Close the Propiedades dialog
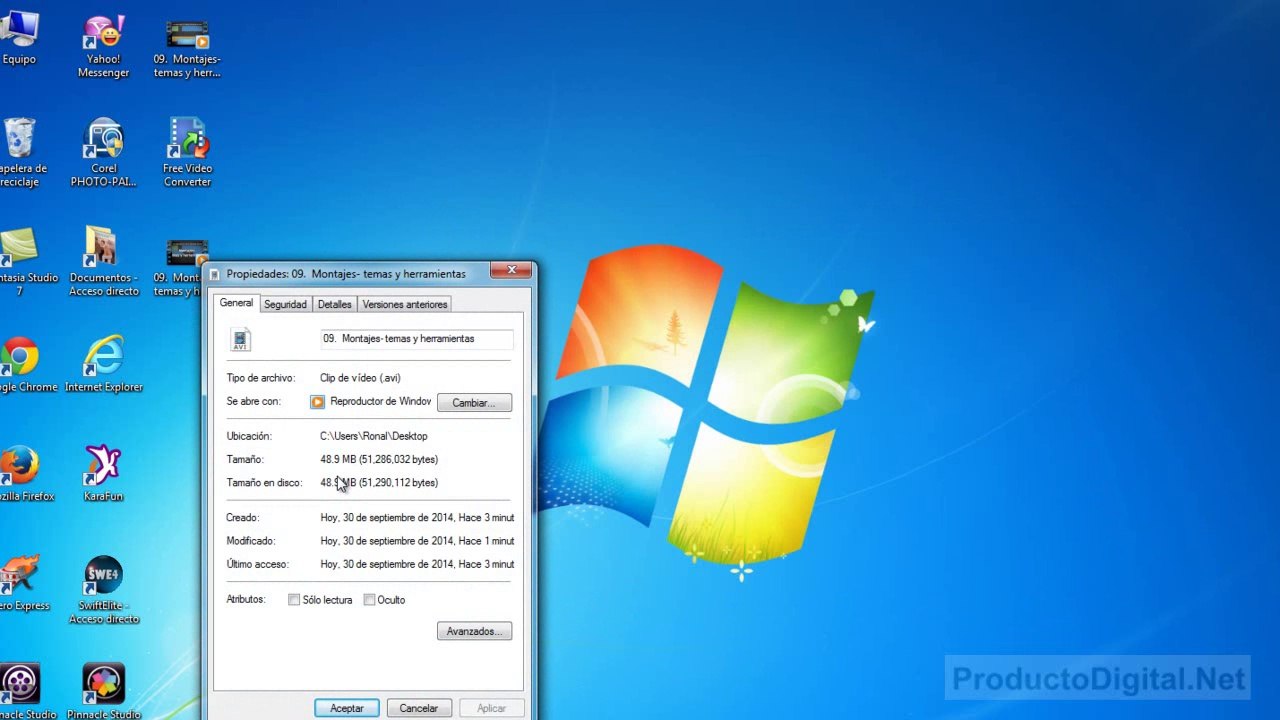Viewport: 1280px width, 720px height. tap(511, 270)
